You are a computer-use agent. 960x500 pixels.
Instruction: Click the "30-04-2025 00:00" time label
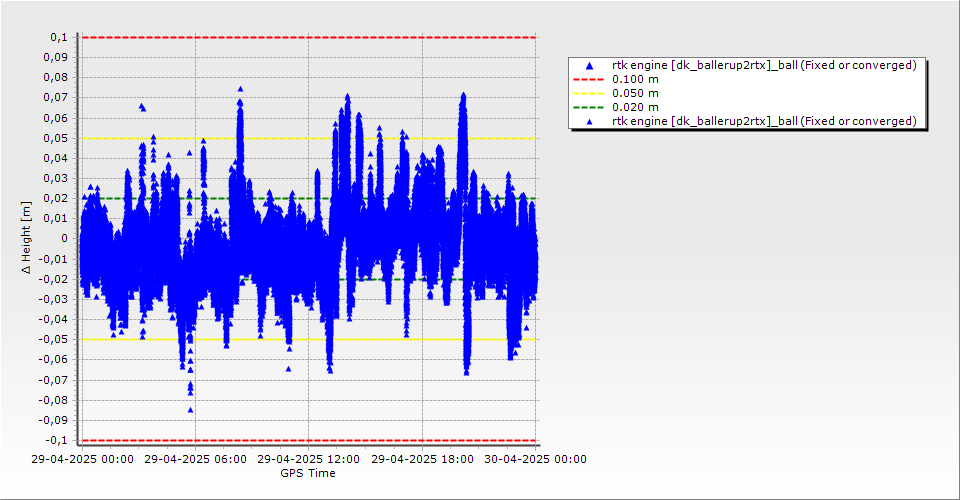click(536, 459)
